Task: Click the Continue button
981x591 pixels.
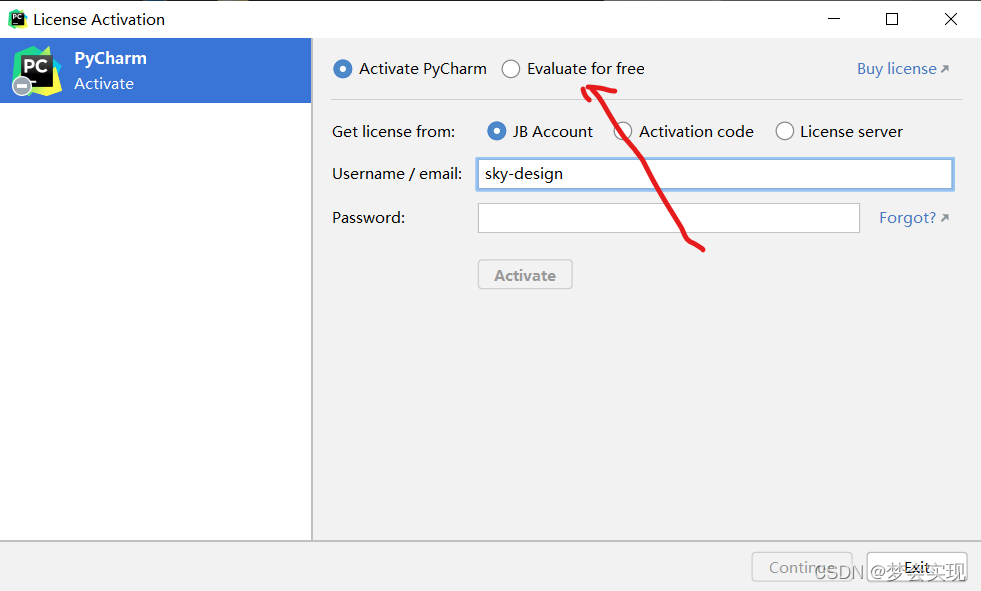Action: click(x=801, y=567)
